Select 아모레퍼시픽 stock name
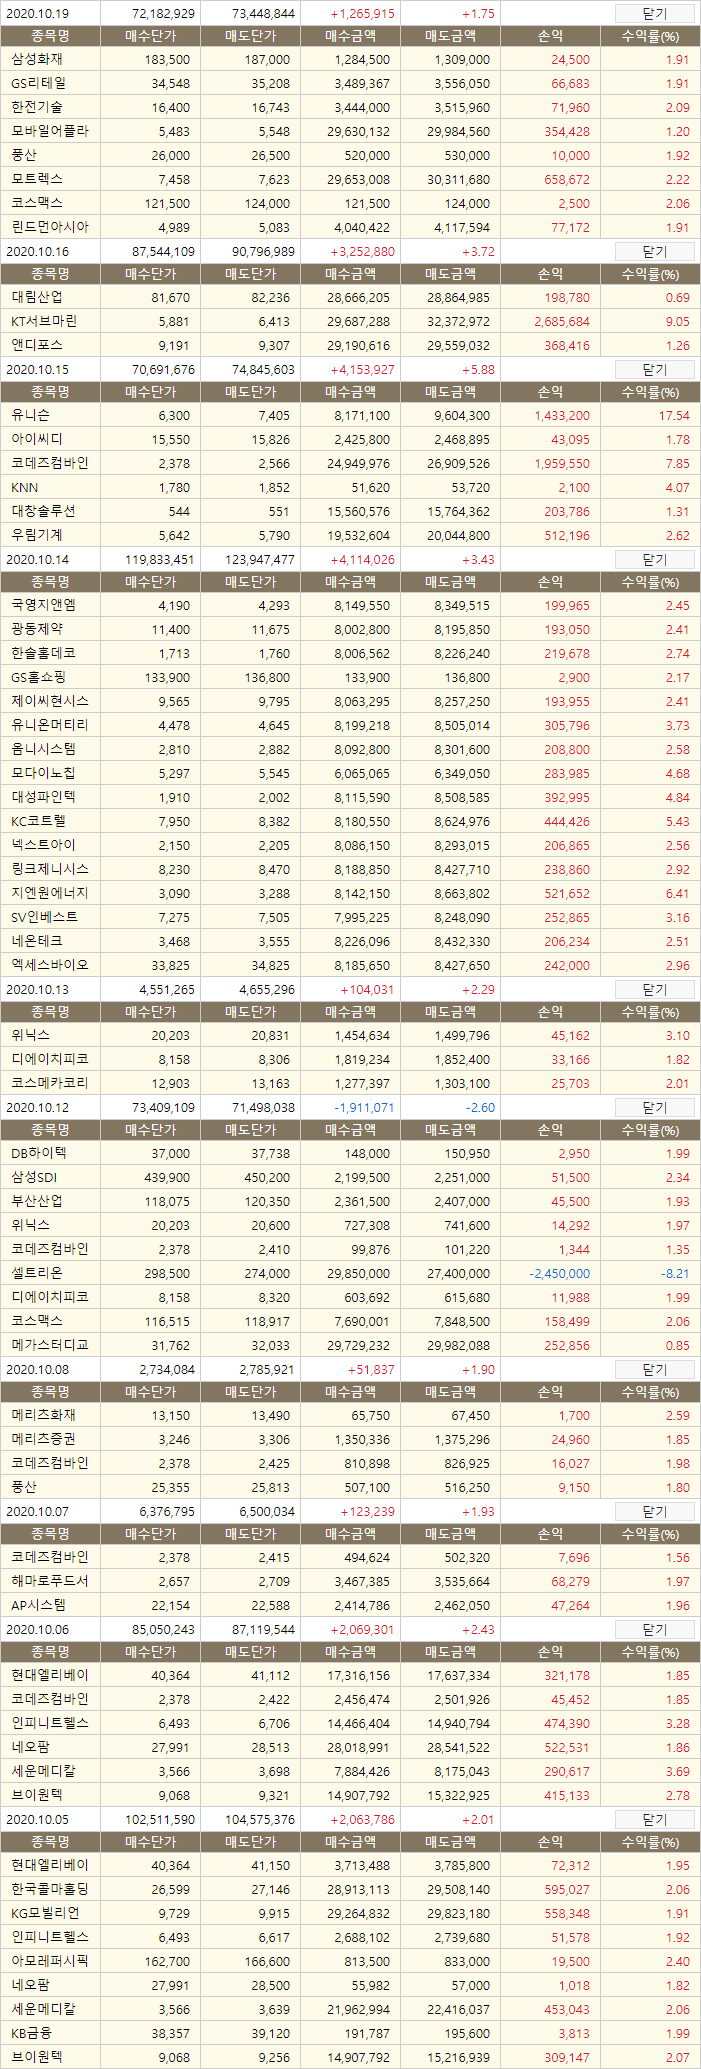Viewport: 701px width, 2069px height. (50, 1961)
